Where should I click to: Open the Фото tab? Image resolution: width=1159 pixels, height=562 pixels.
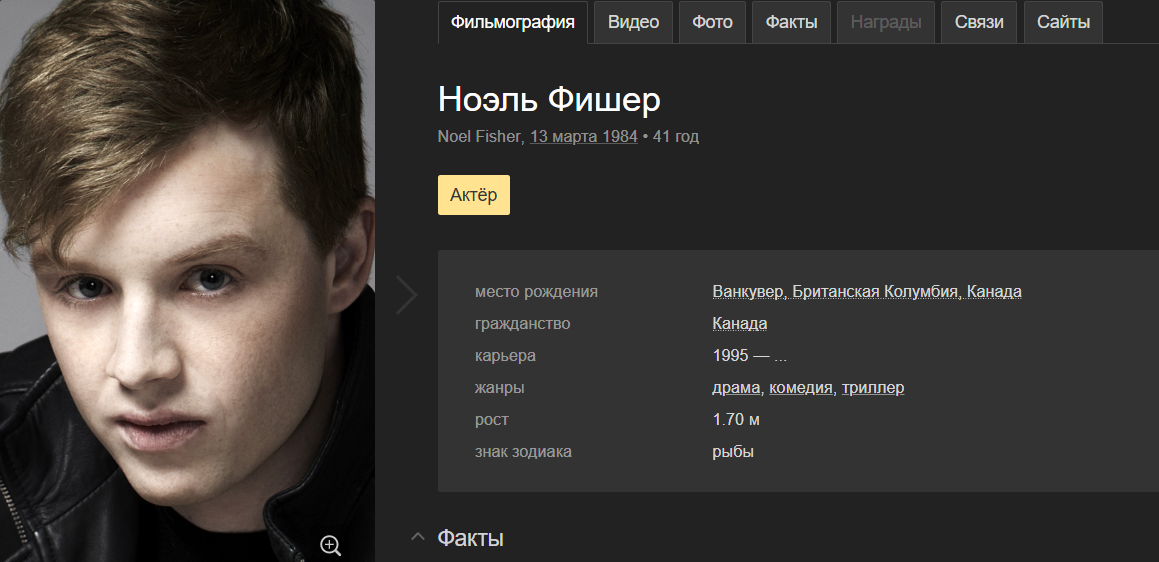pos(713,22)
